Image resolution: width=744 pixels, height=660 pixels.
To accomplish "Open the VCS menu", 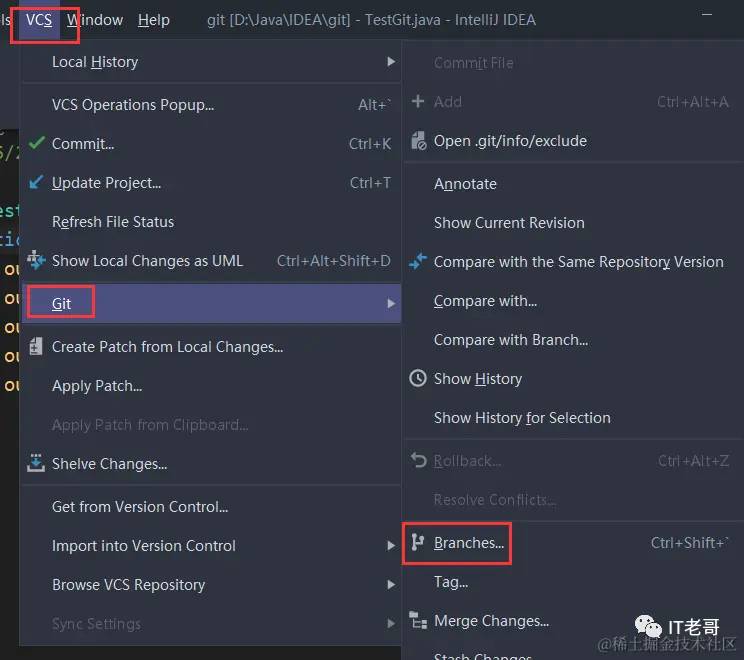I will [x=39, y=20].
